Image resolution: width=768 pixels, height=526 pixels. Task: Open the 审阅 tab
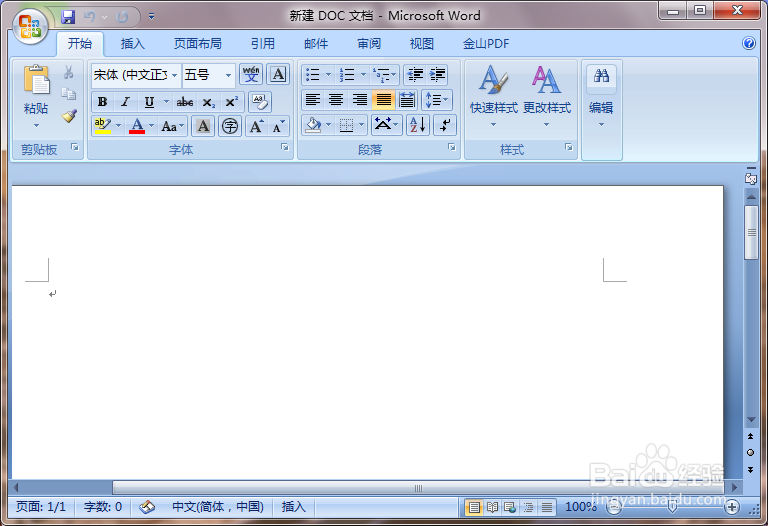(369, 44)
